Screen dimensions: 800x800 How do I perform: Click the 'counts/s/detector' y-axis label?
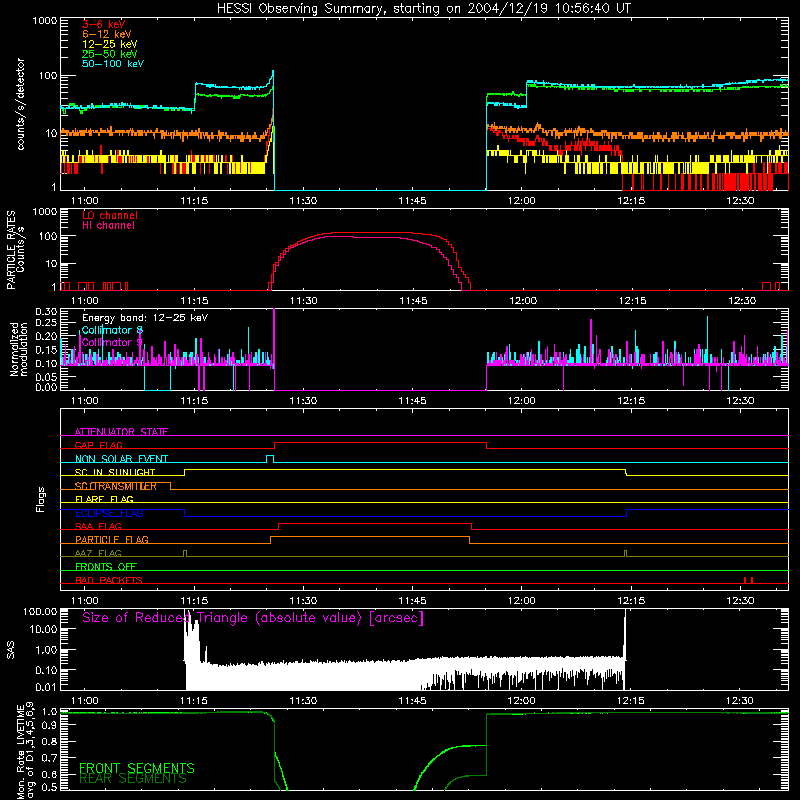coord(20,104)
